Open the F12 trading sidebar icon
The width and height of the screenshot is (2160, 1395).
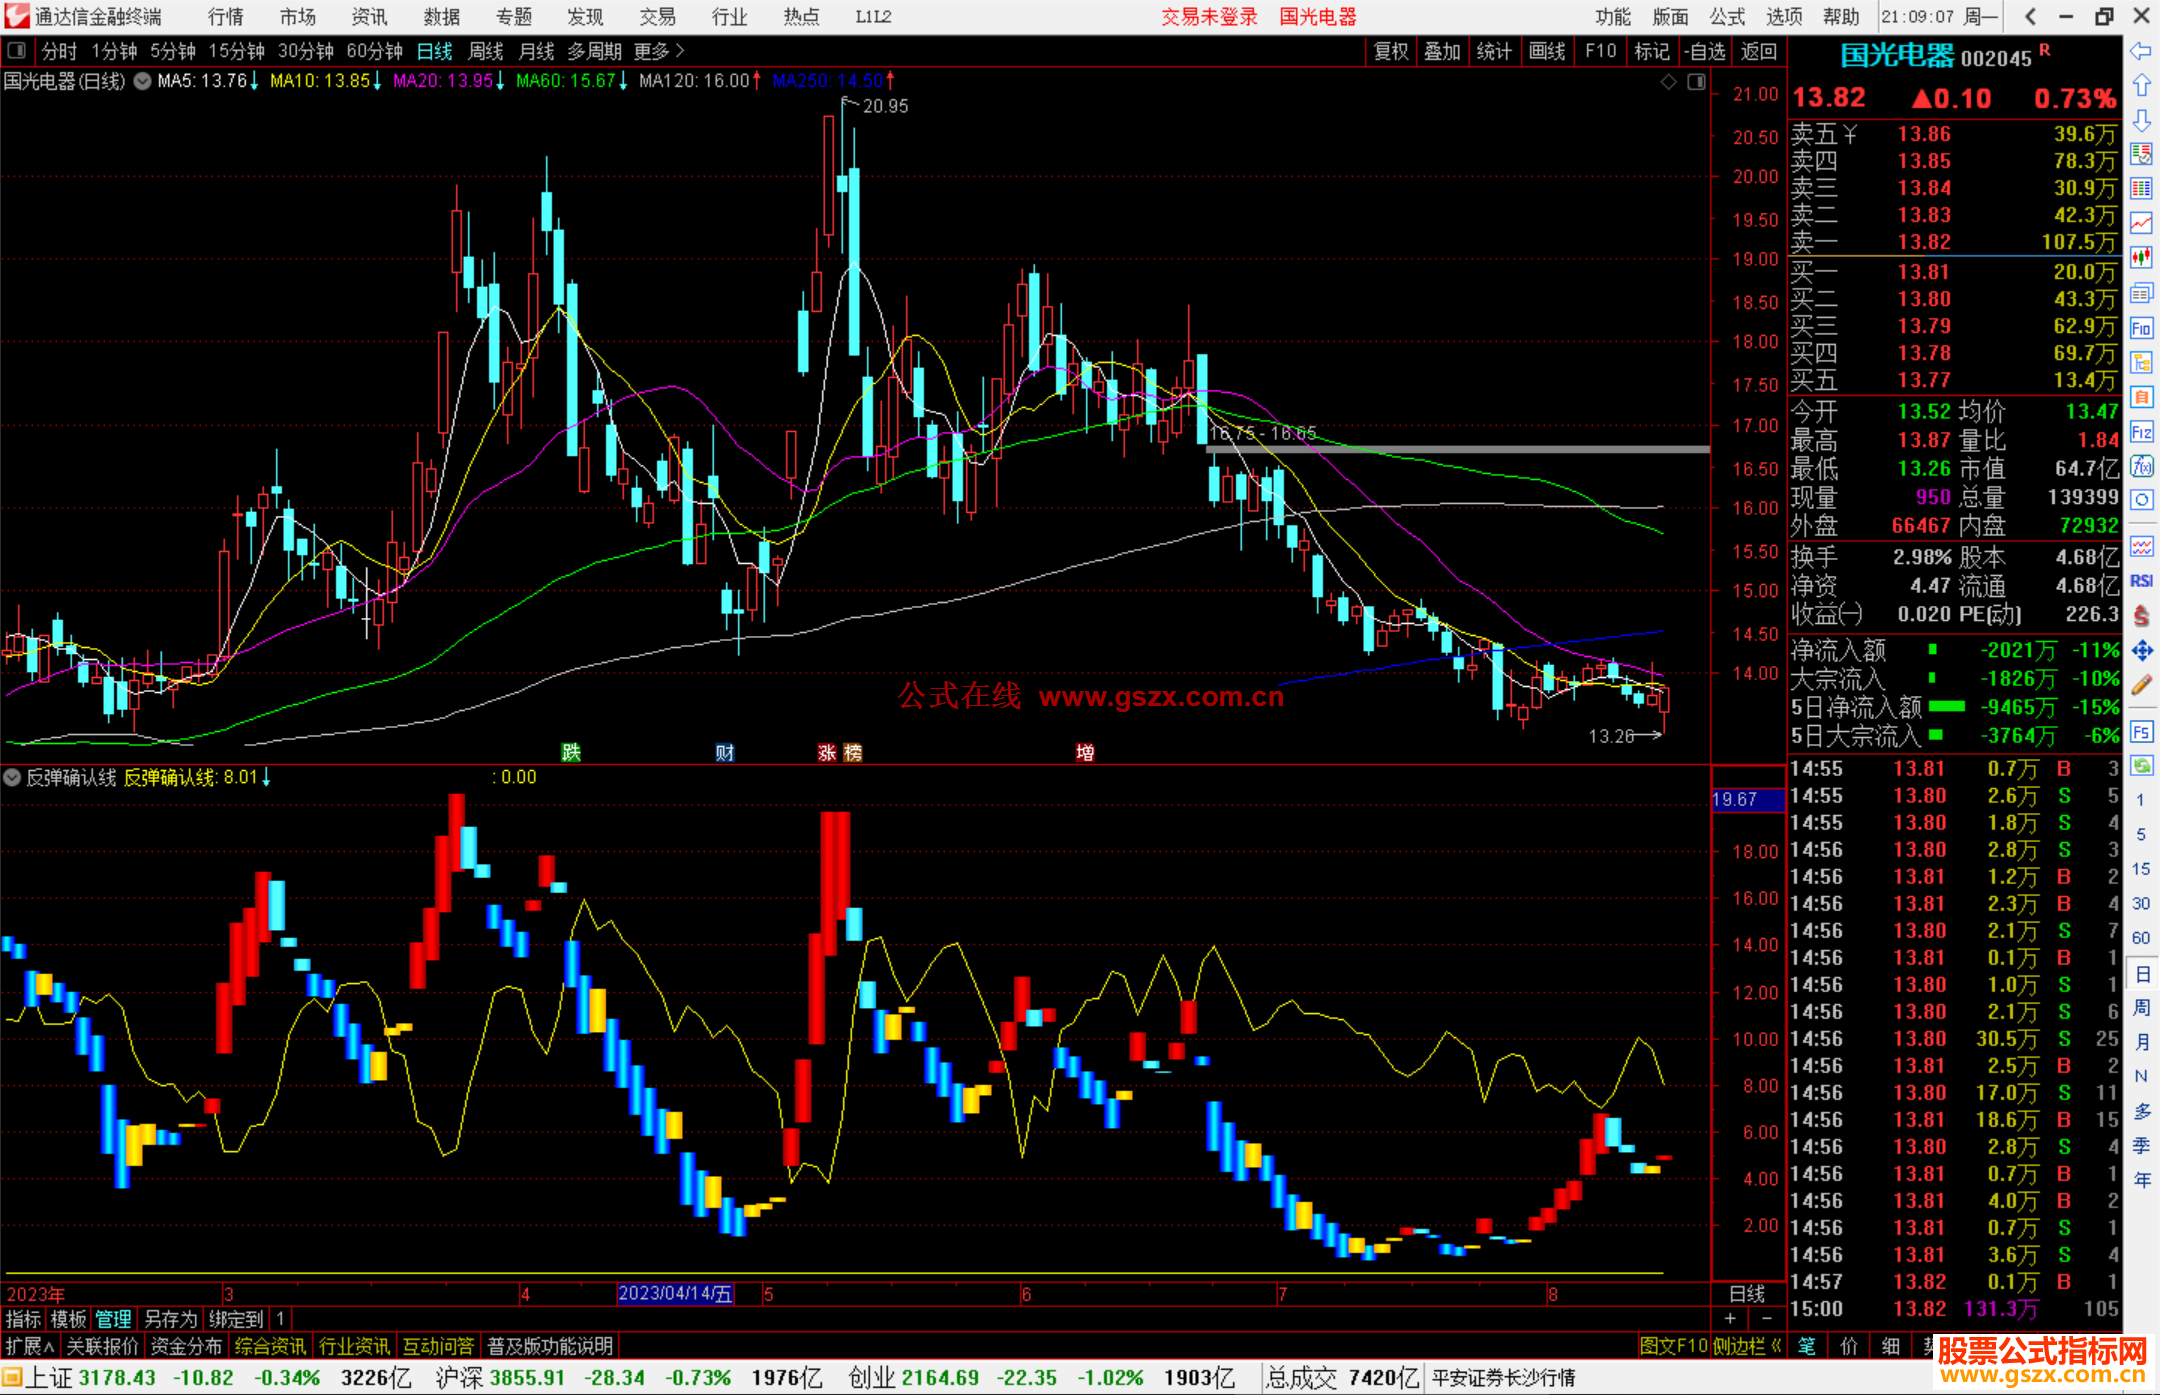coord(2141,432)
